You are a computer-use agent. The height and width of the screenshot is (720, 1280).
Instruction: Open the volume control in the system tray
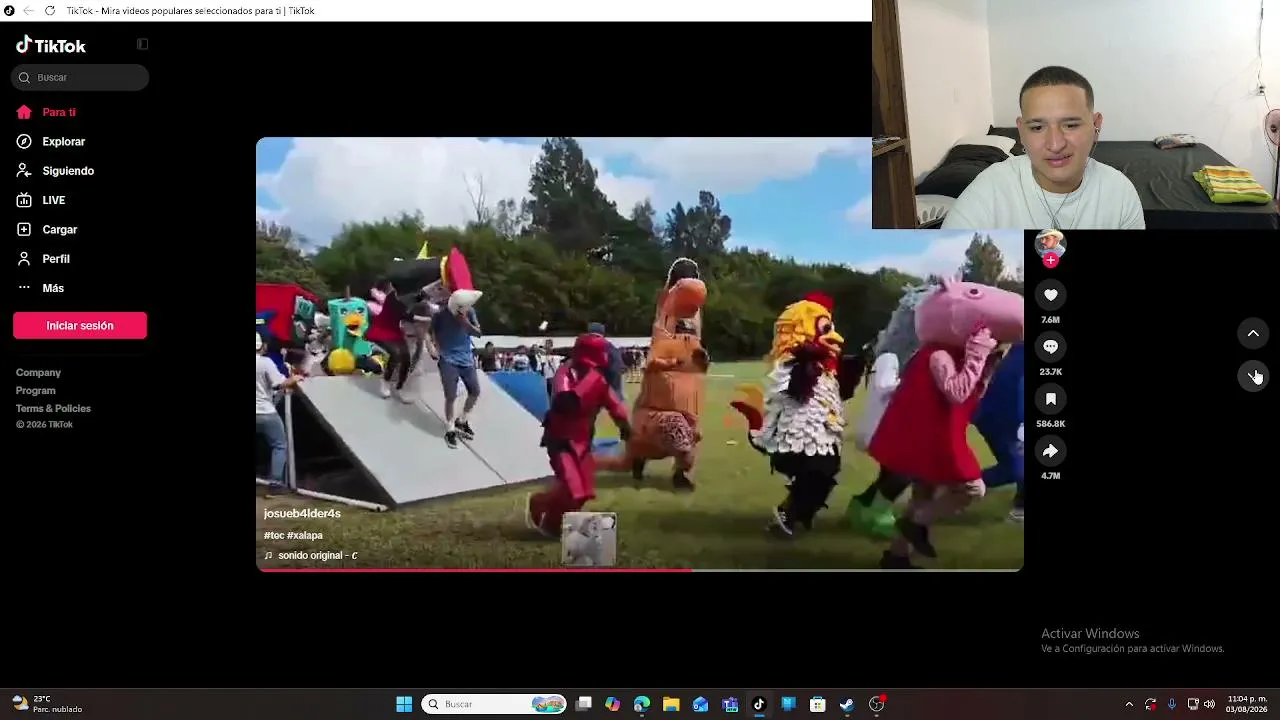(1210, 704)
